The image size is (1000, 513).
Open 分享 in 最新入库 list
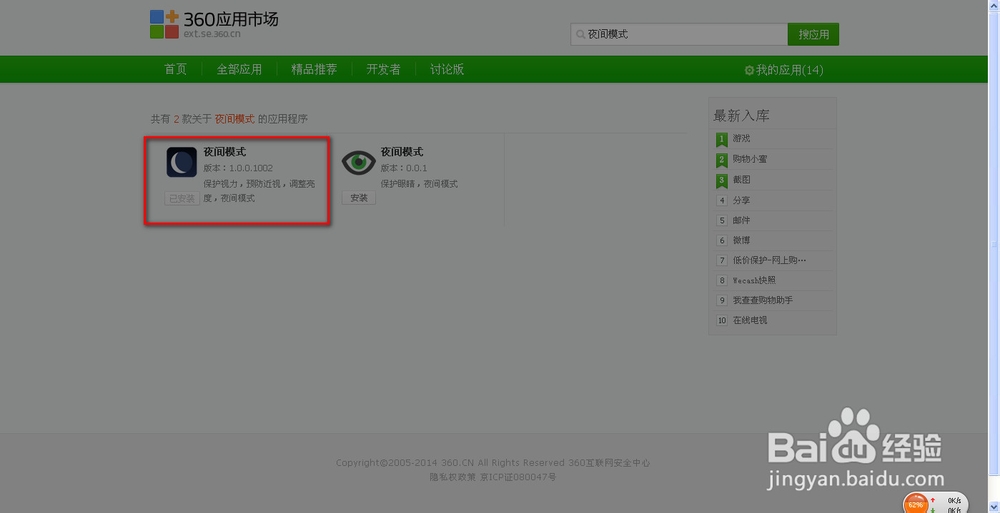(741, 200)
